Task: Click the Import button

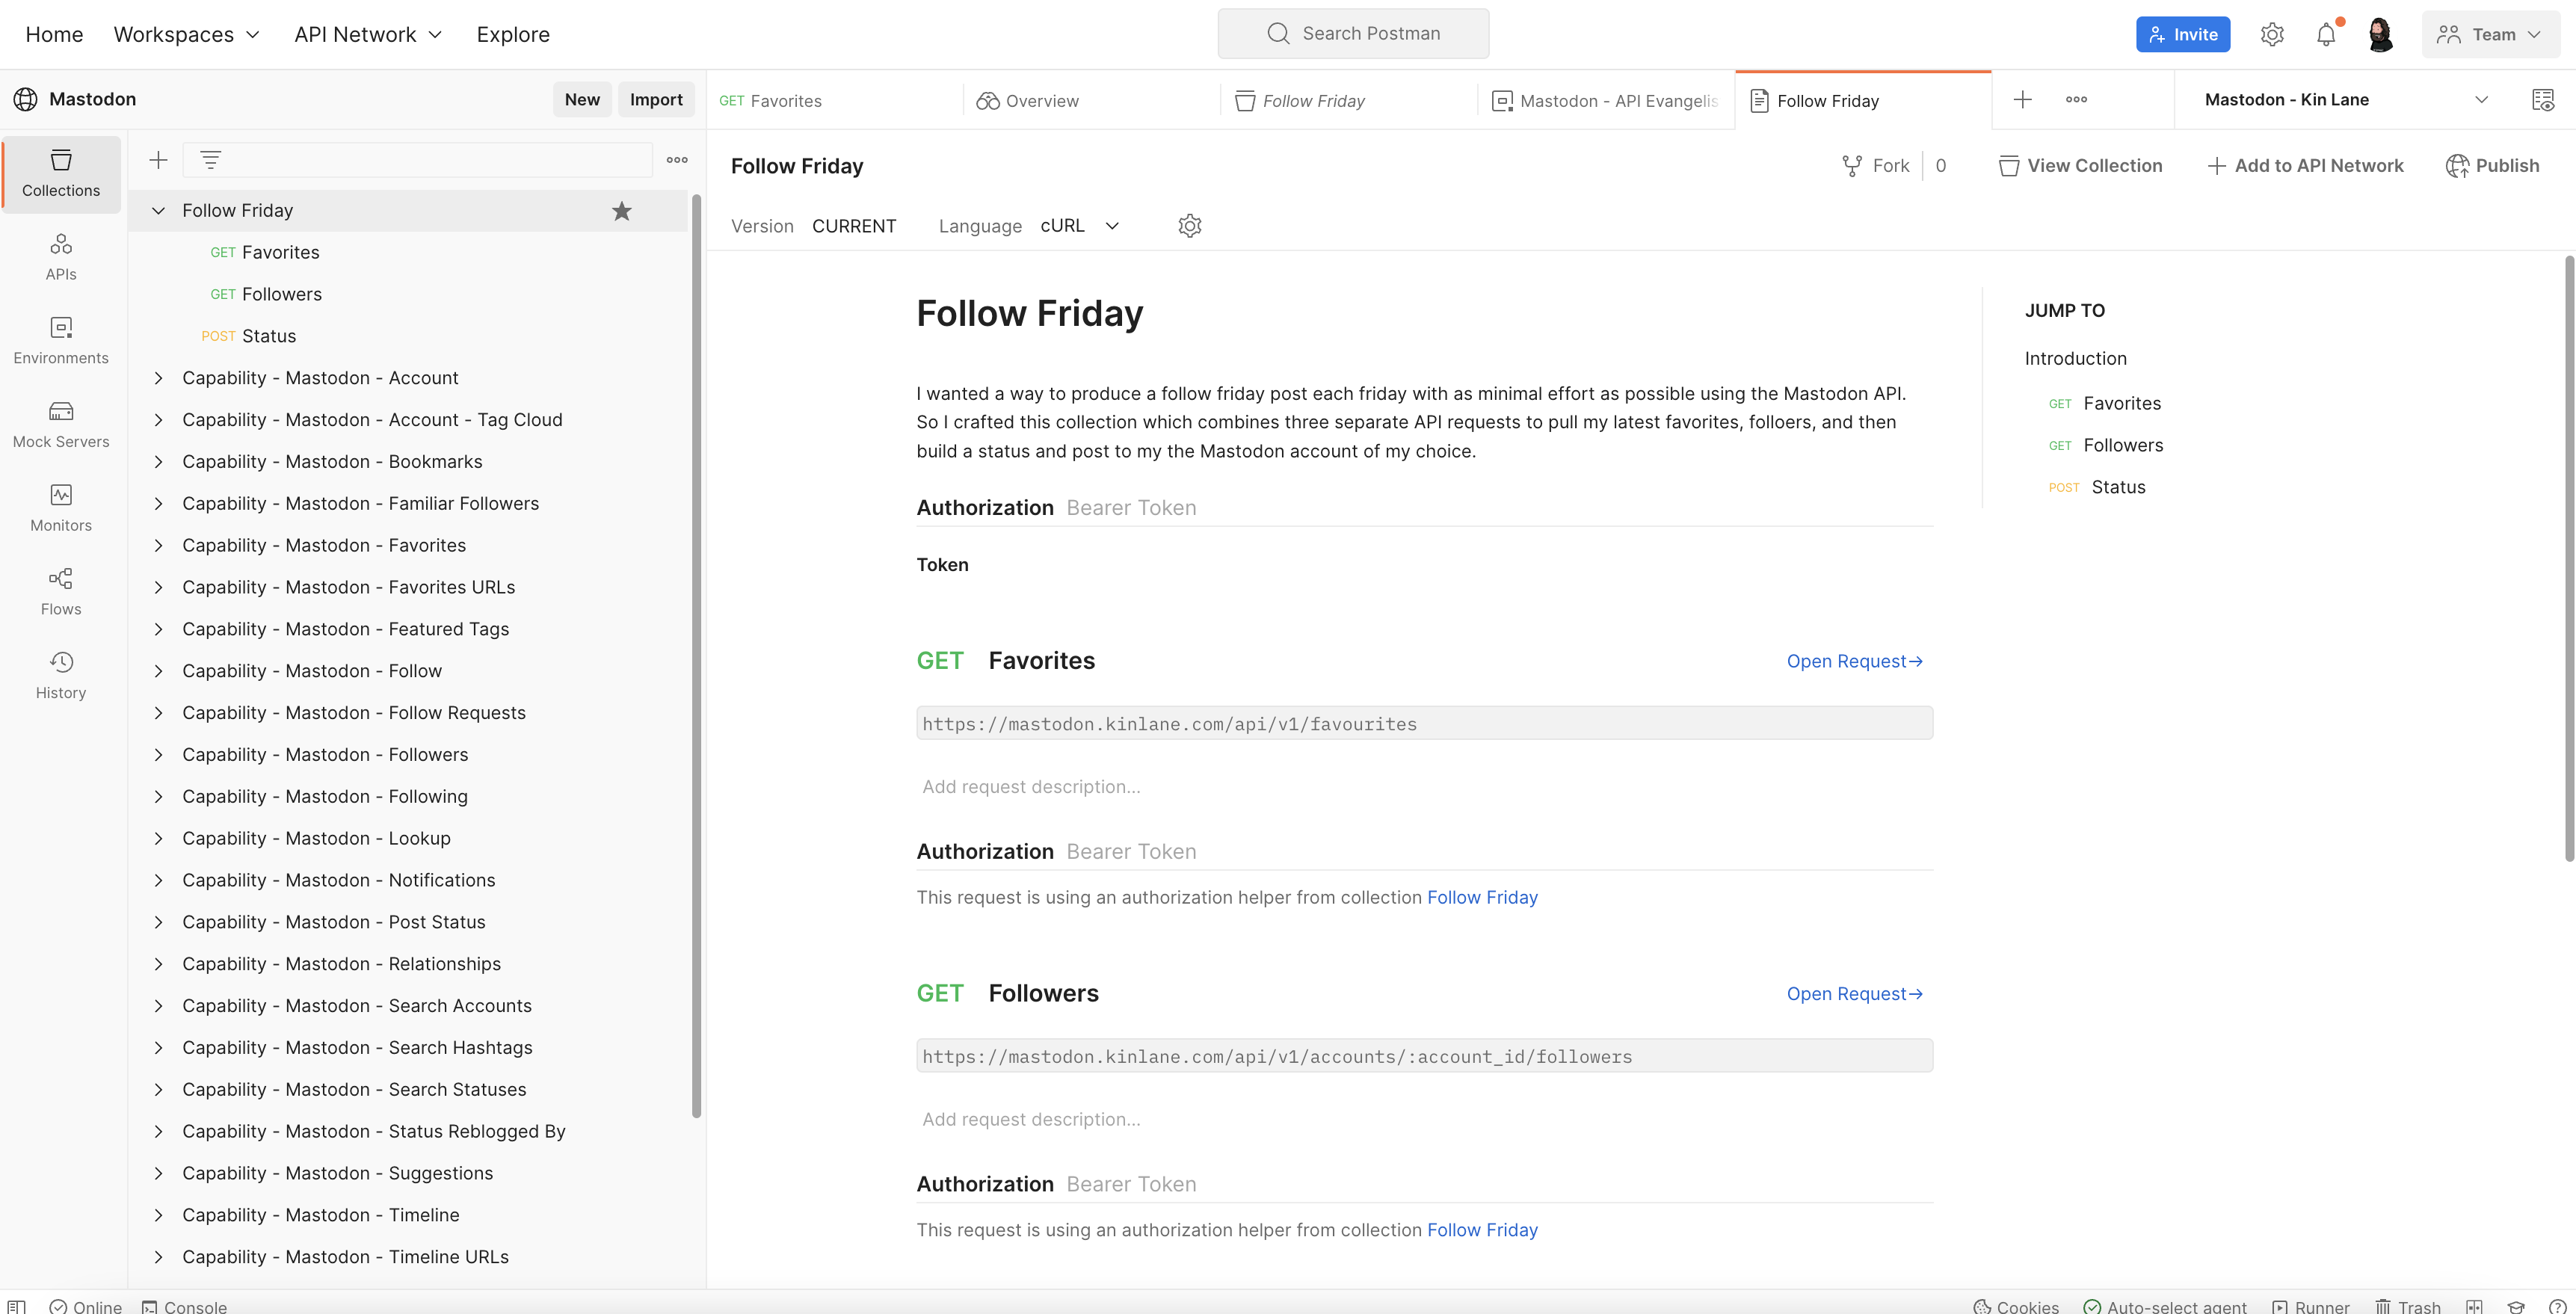Action: [656, 100]
